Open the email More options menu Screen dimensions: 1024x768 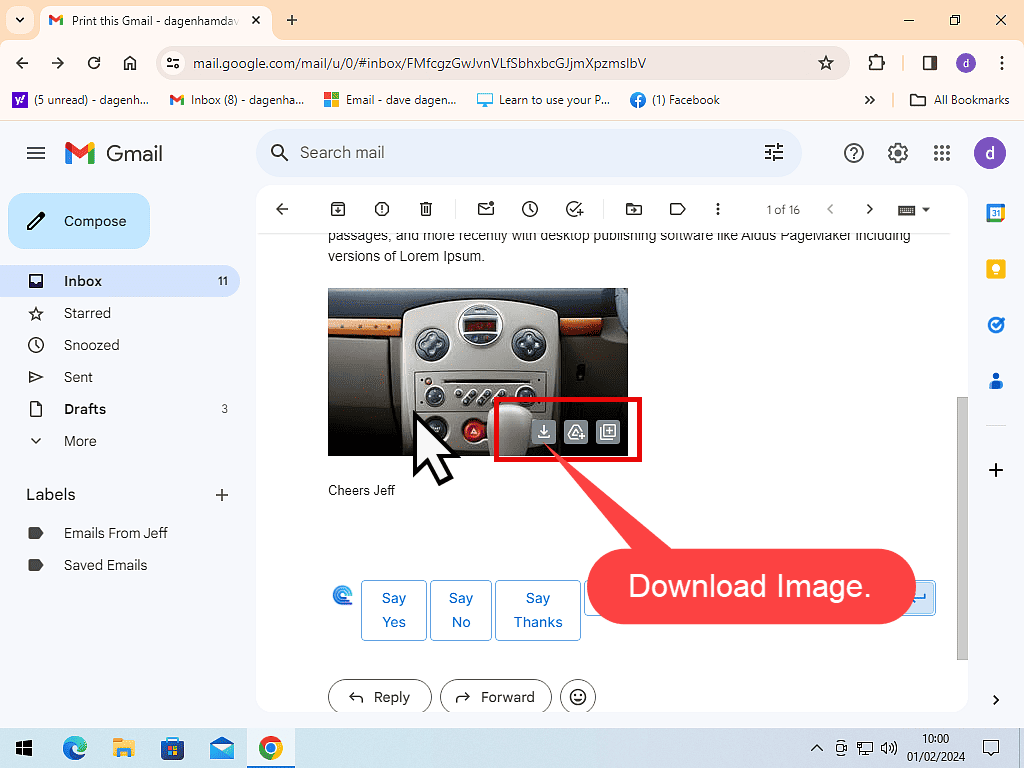tap(718, 209)
